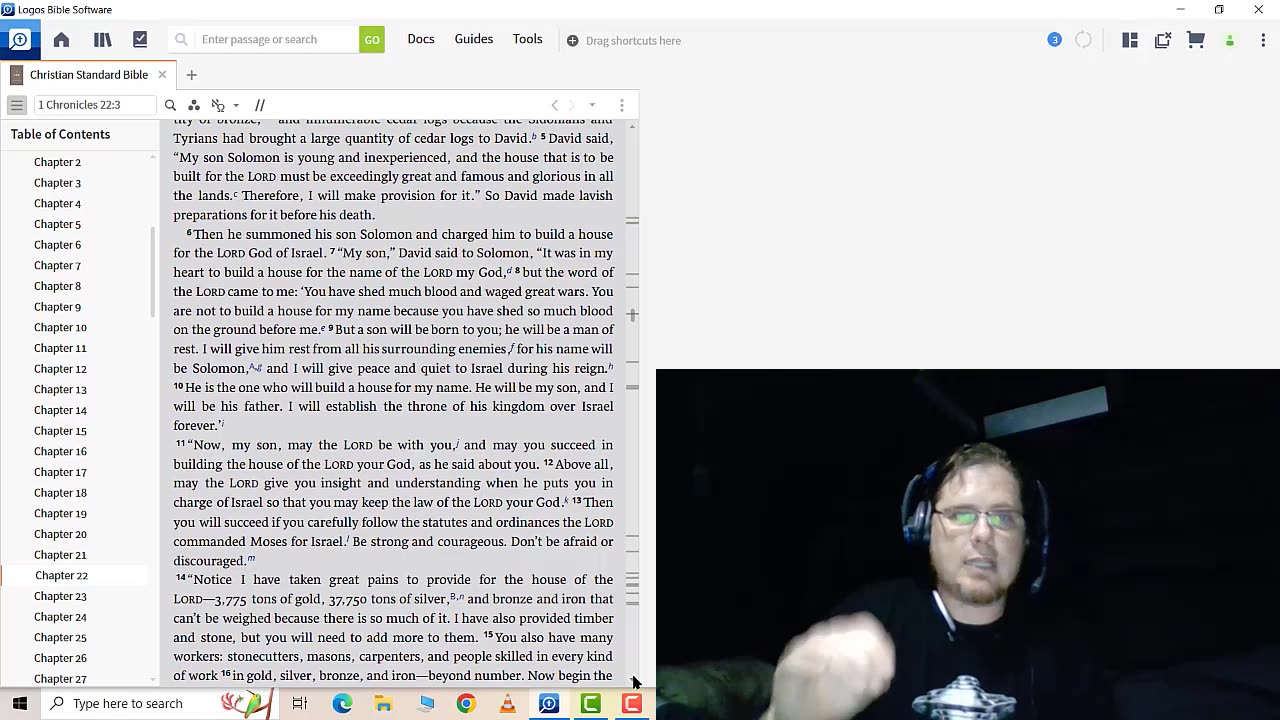1280x720 pixels.
Task: Close the Christian Standard Bible tab
Action: pyautogui.click(x=162, y=75)
